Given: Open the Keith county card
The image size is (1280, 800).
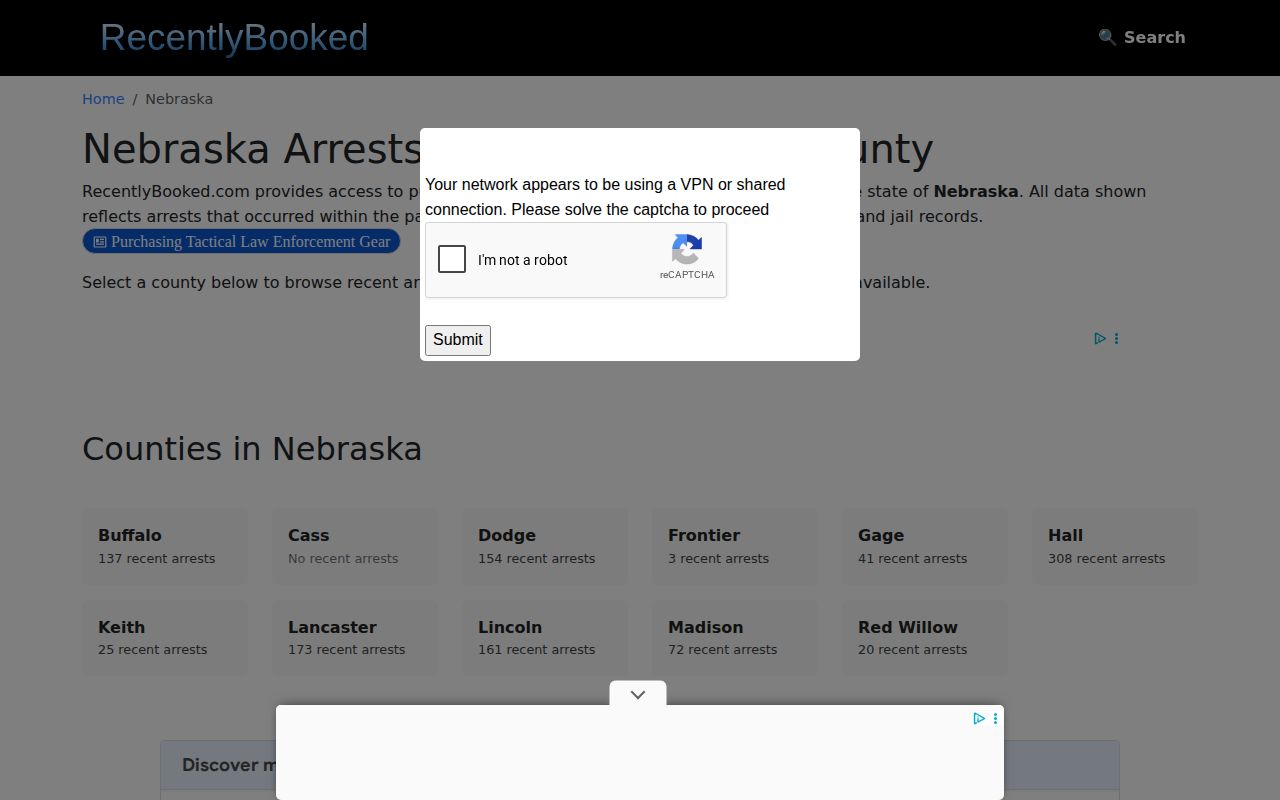Looking at the screenshot, I should 165,638.
